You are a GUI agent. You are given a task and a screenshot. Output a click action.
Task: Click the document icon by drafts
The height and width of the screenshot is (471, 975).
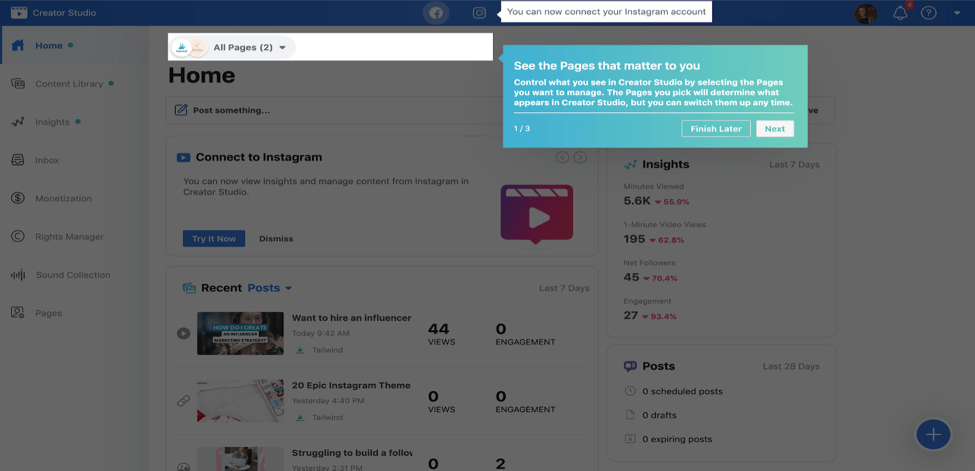pos(630,415)
